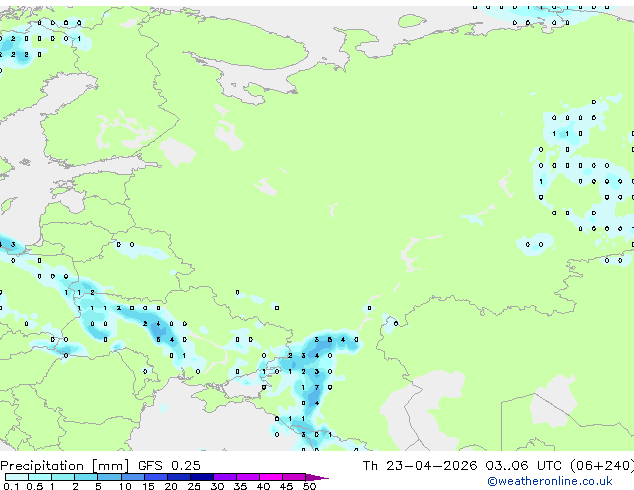Select the 0.5–1 mm legend swatch
Viewport: 634px width, 490px height.
[x=40, y=477]
